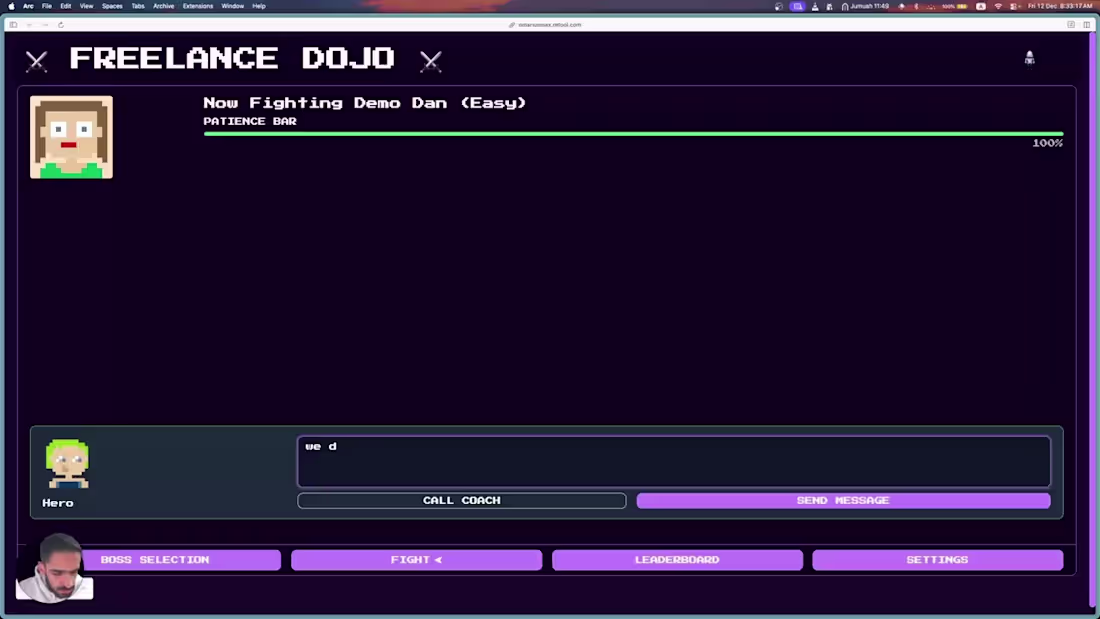The width and height of the screenshot is (1100, 619).
Task: Open the Wi-Fi icon in the menu bar
Action: (x=997, y=5)
